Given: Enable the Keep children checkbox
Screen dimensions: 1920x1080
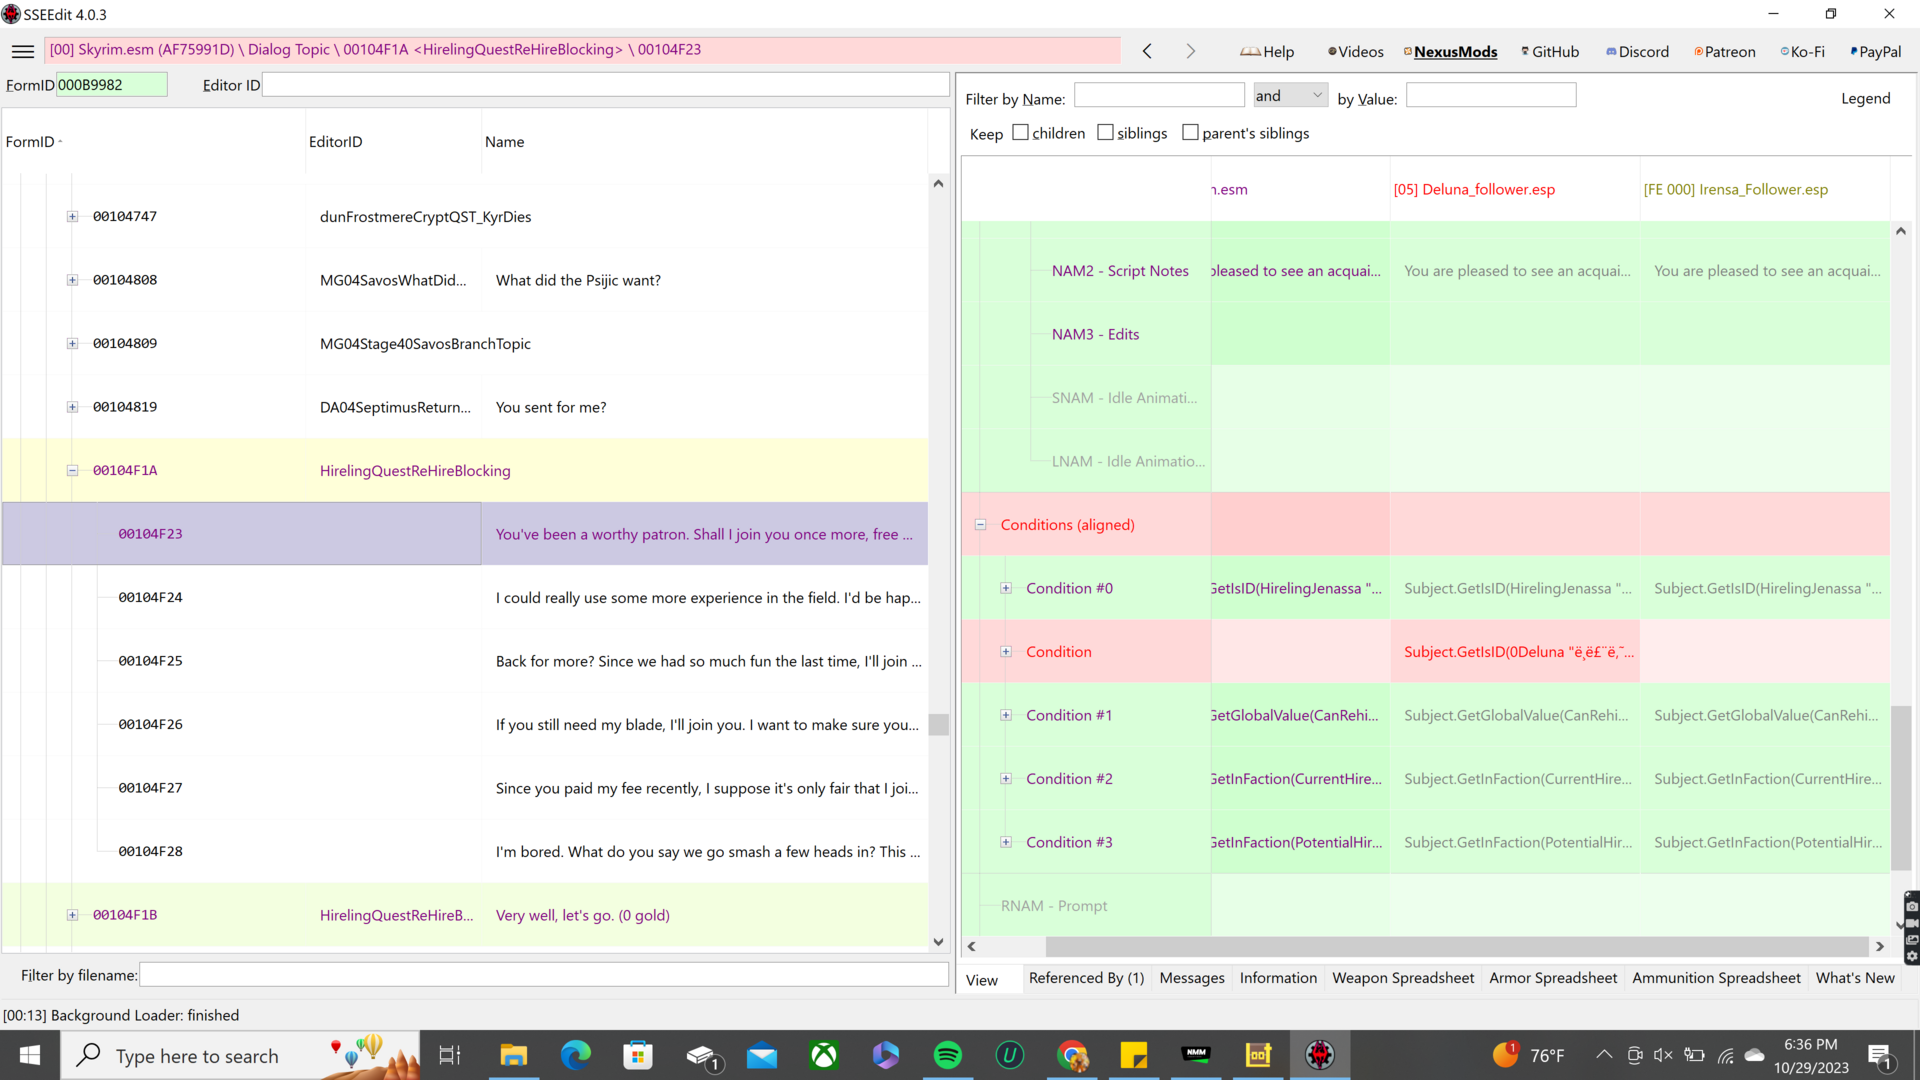Looking at the screenshot, I should 1020,132.
